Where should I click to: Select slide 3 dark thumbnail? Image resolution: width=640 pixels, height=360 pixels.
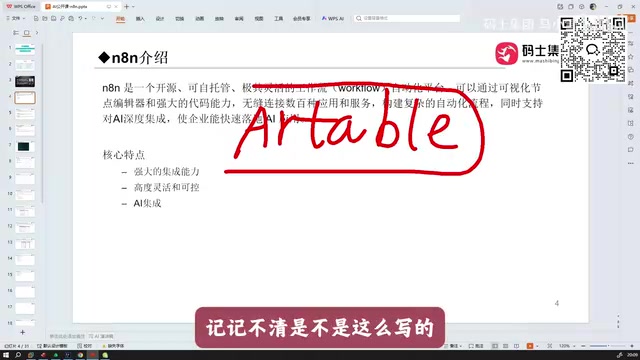pyautogui.click(x=25, y=81)
